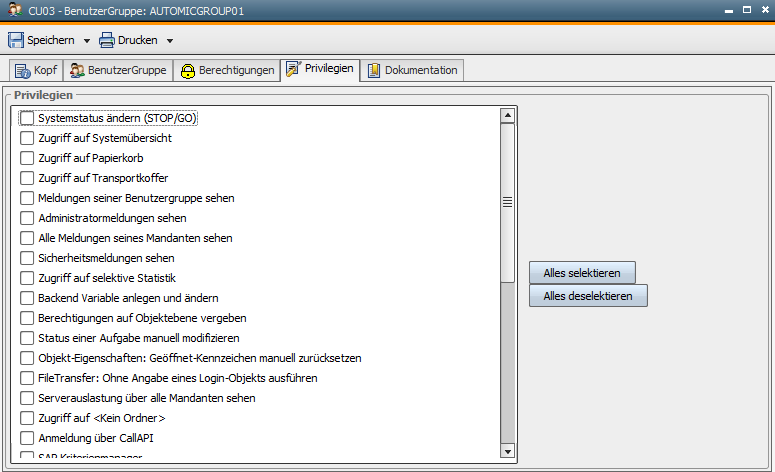
Task: Switch to the Berechtigungen tab
Action: point(226,70)
